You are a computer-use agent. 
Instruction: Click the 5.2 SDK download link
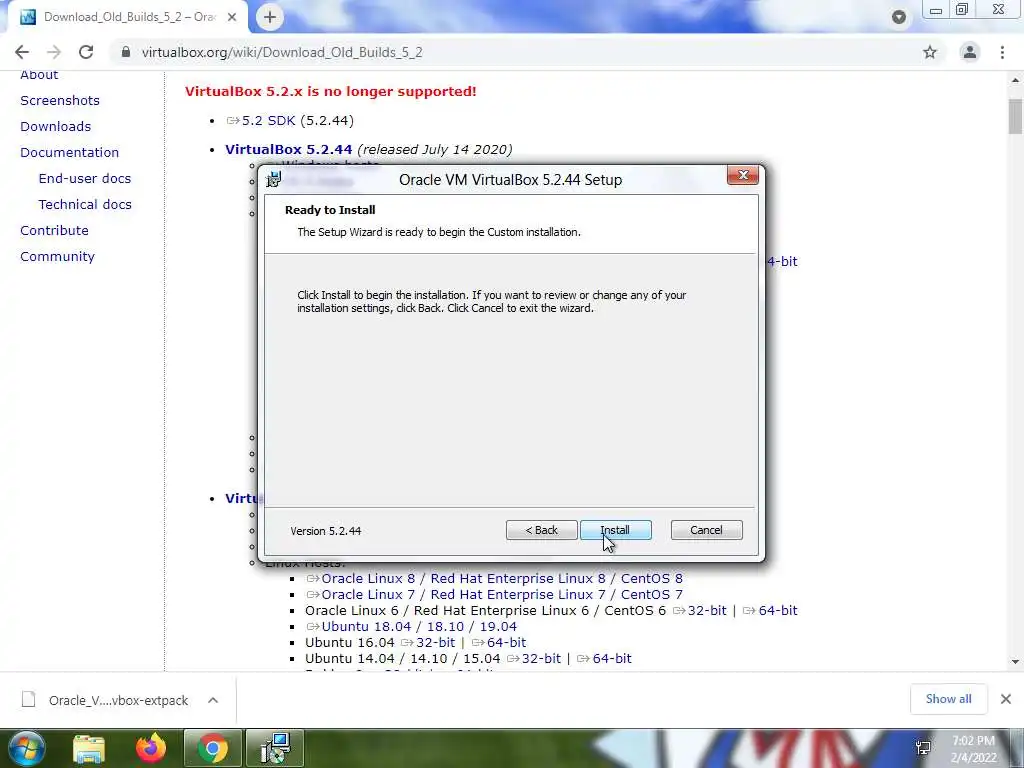tap(268, 121)
